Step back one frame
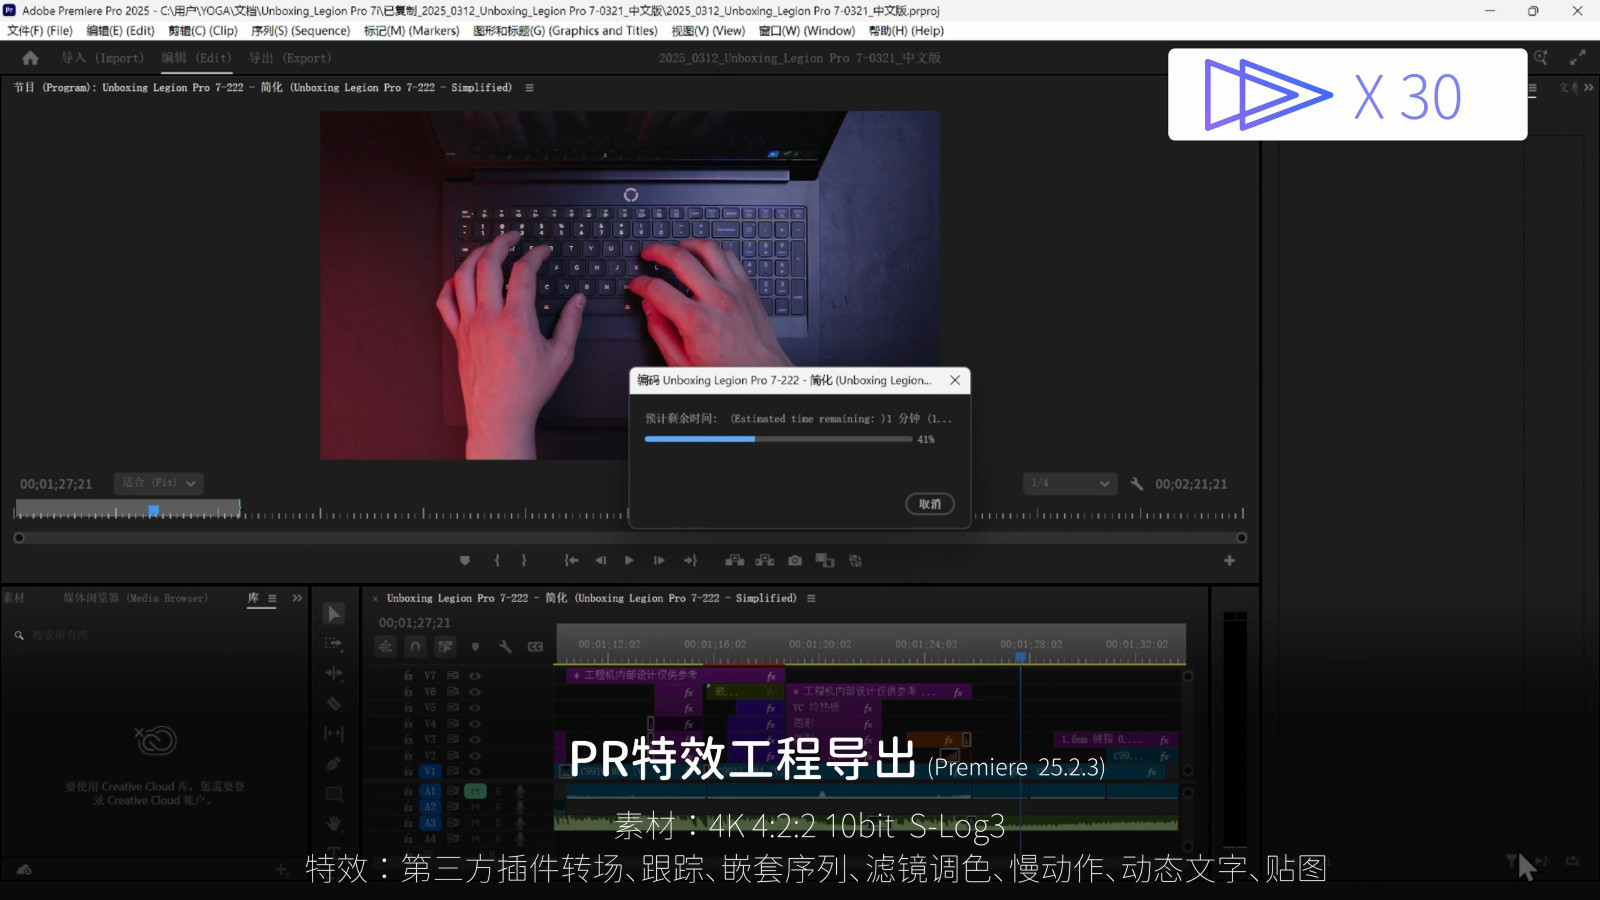 pos(600,561)
